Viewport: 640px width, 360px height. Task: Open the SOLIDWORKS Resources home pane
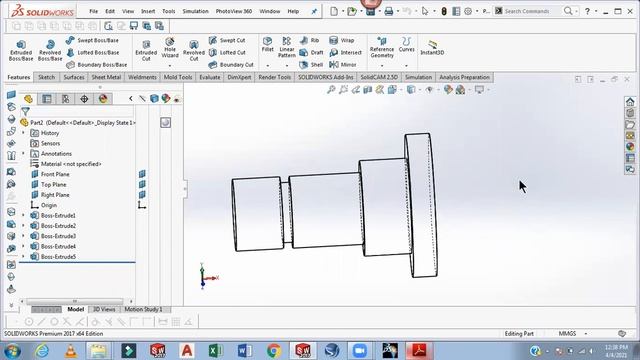(x=630, y=102)
